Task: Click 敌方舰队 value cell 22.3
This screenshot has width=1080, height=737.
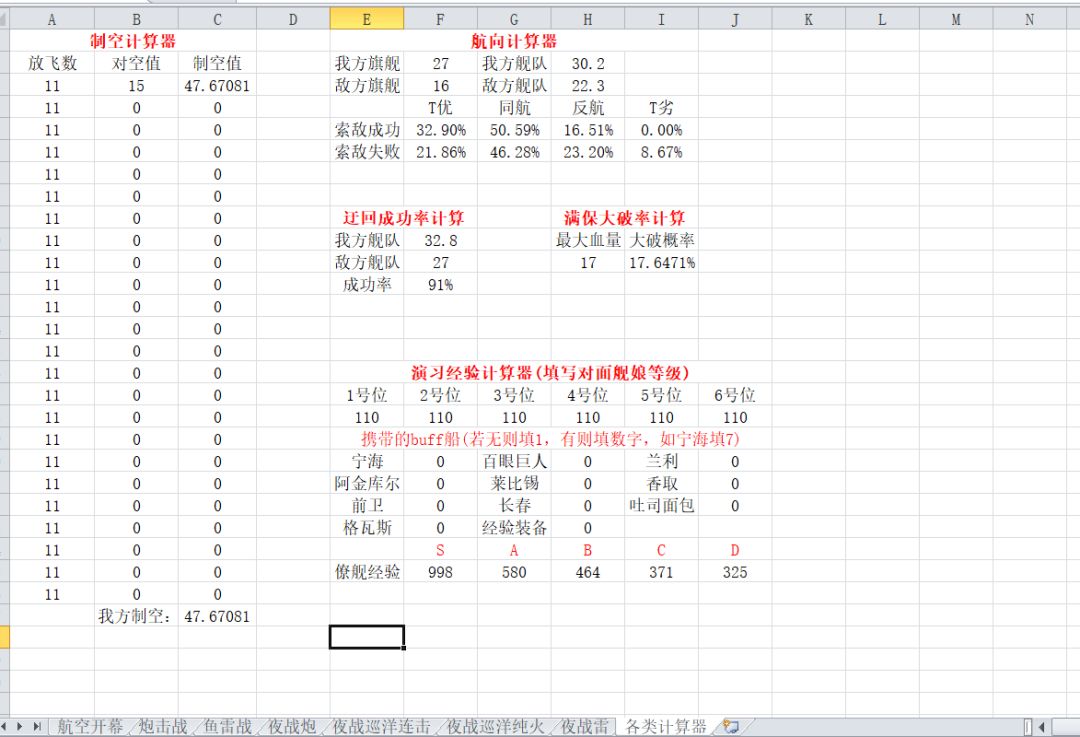Action: 588,85
